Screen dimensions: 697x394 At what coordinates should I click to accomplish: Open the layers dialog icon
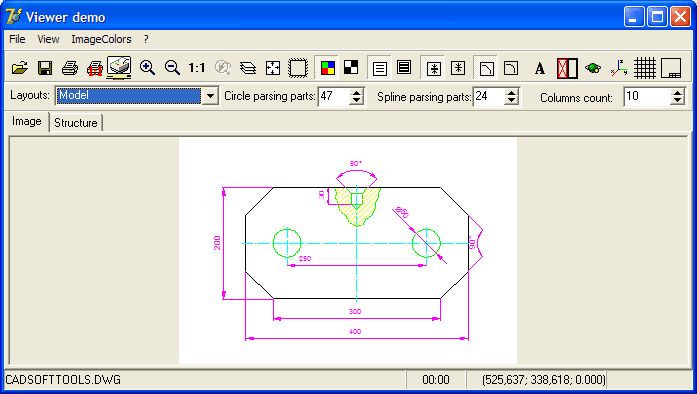(248, 68)
